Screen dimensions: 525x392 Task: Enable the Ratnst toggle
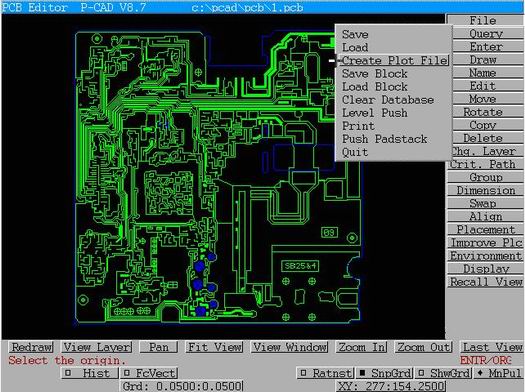click(x=325, y=373)
